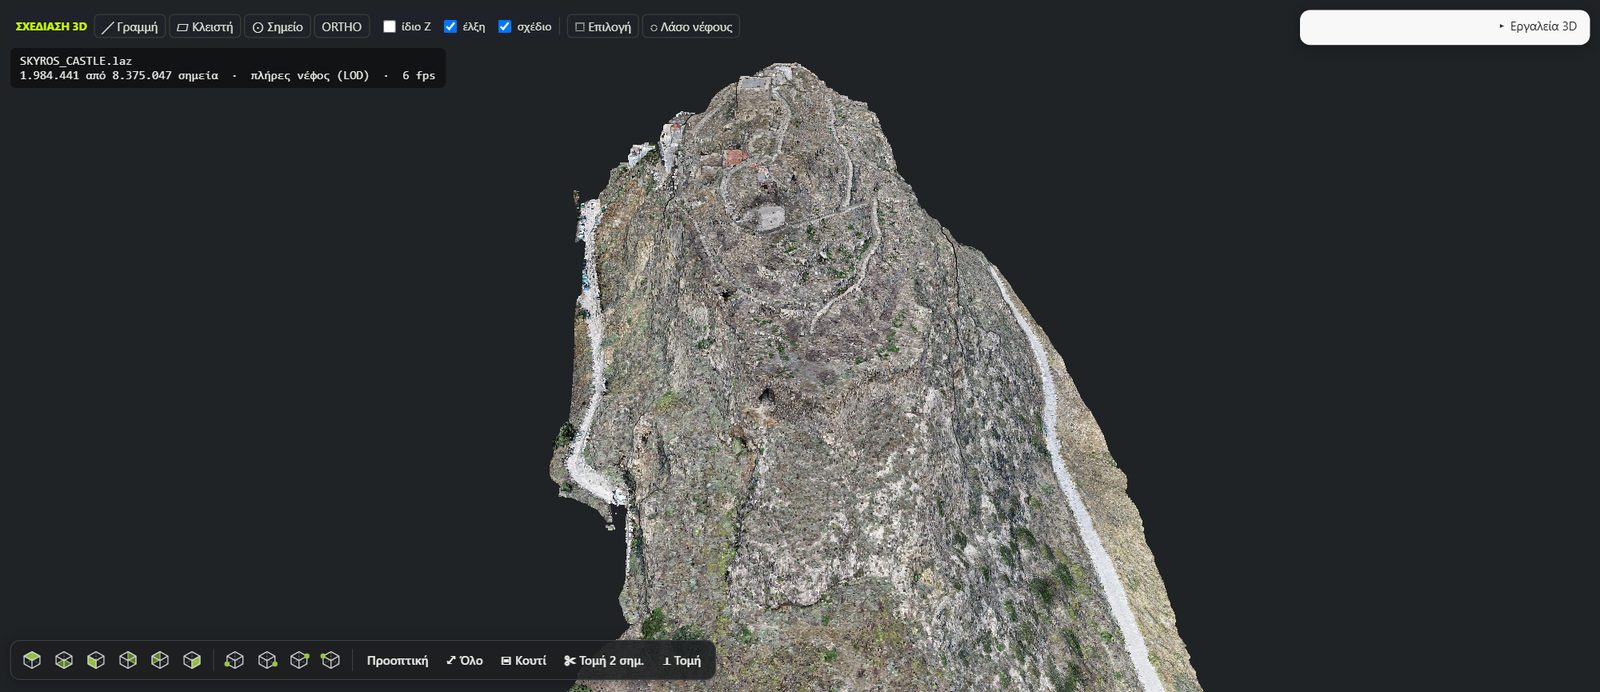Select the Σημείο point tool
Viewport: 1600px width, 692px height.
[278, 27]
